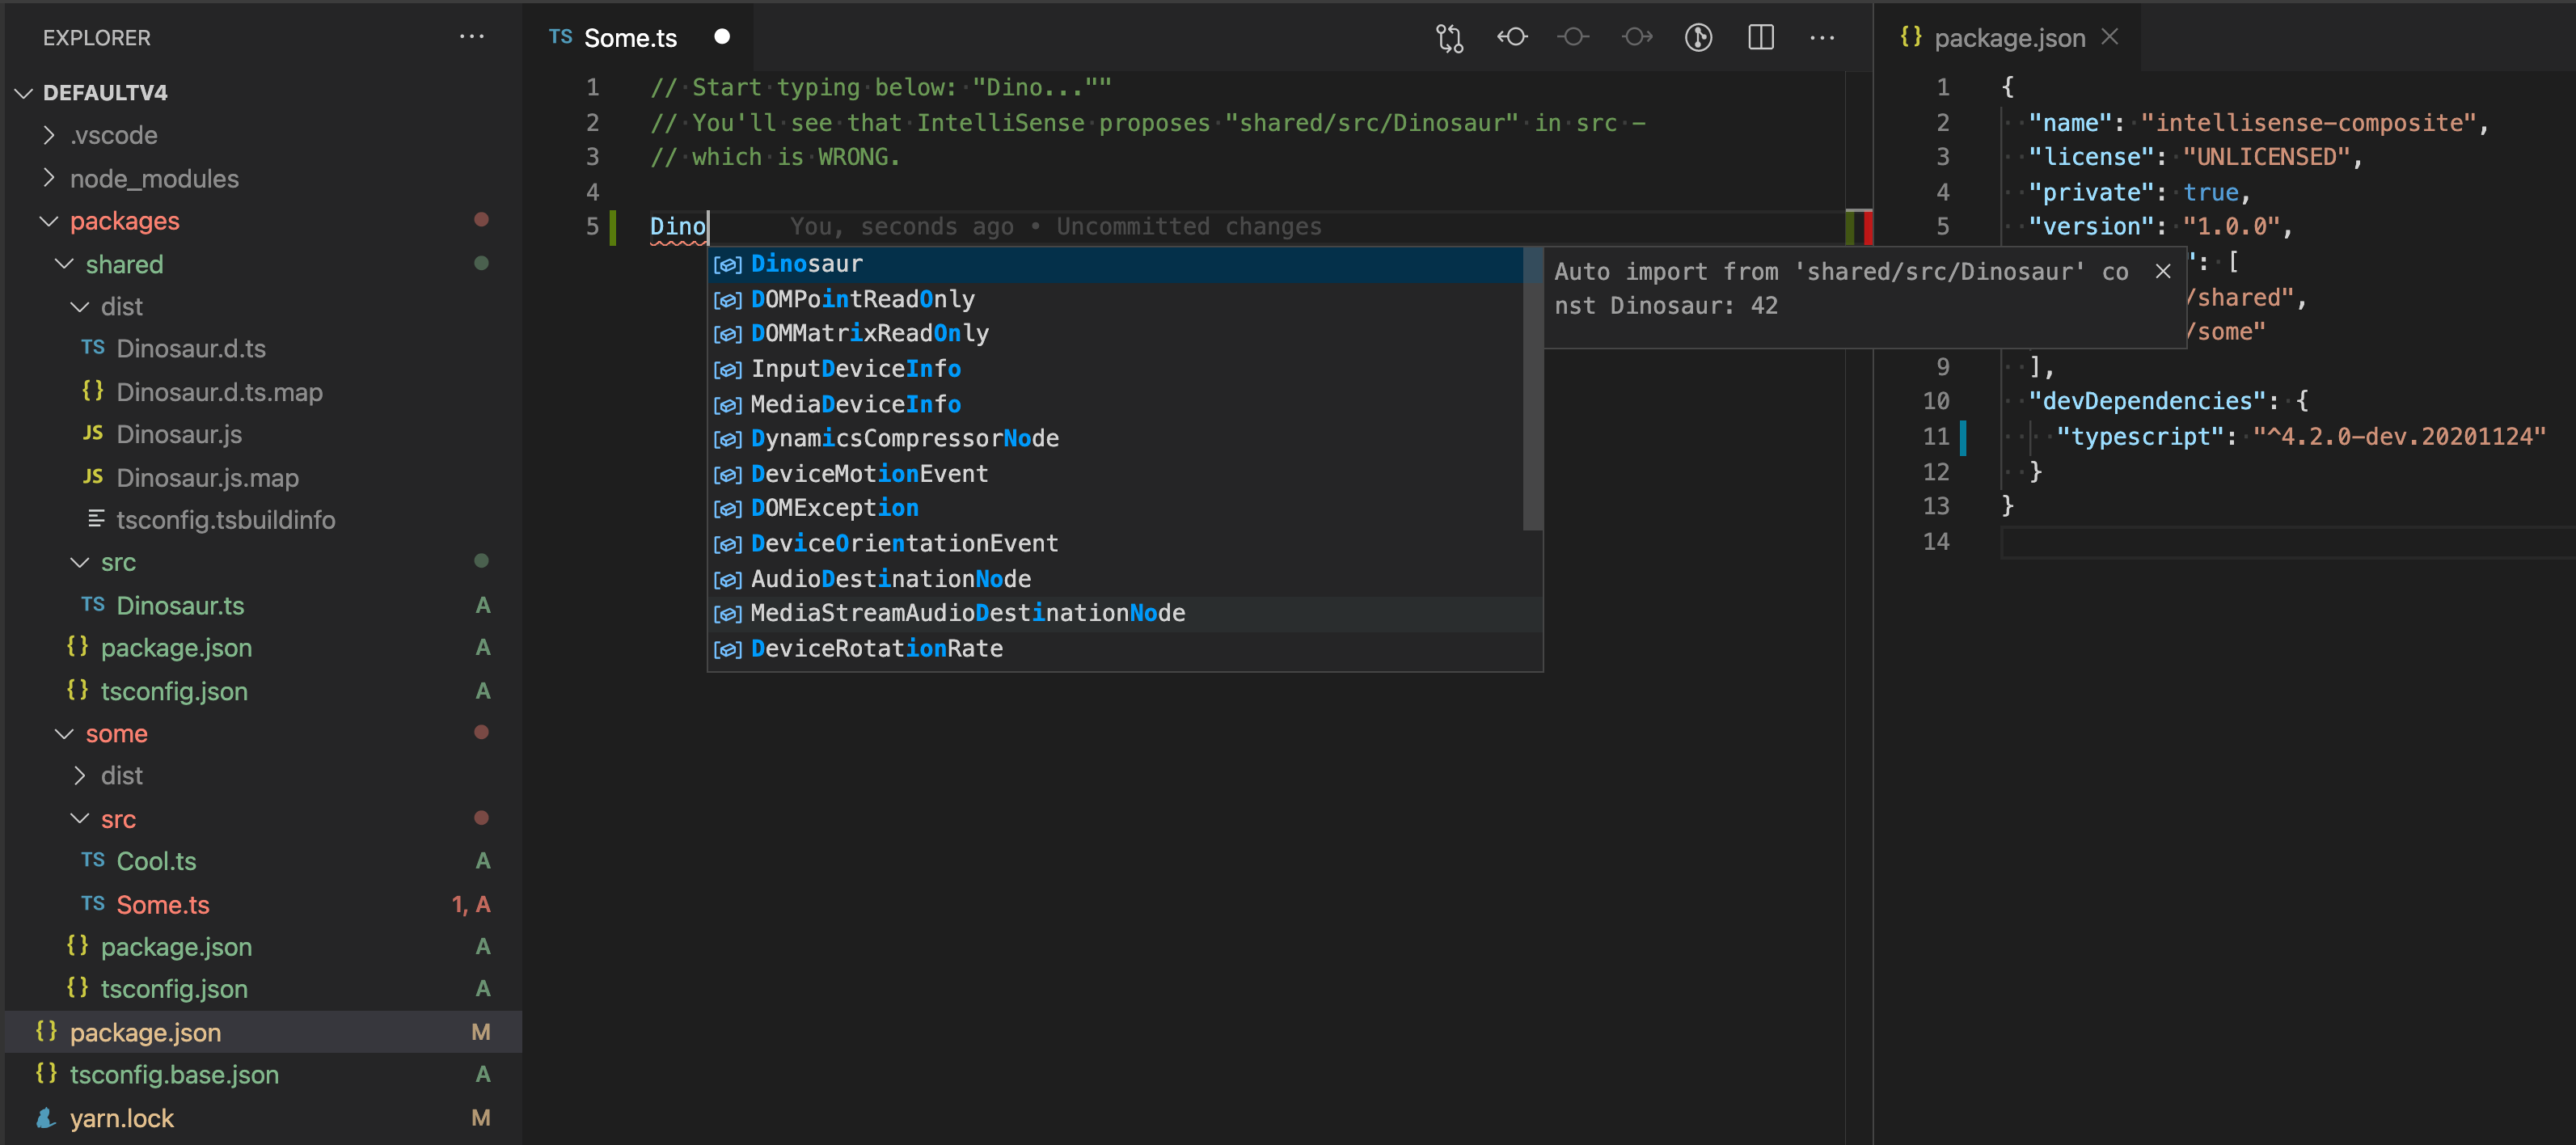Screen dimensions: 2576x1145
Task: Select the package.json editor tab
Action: tap(2008, 38)
